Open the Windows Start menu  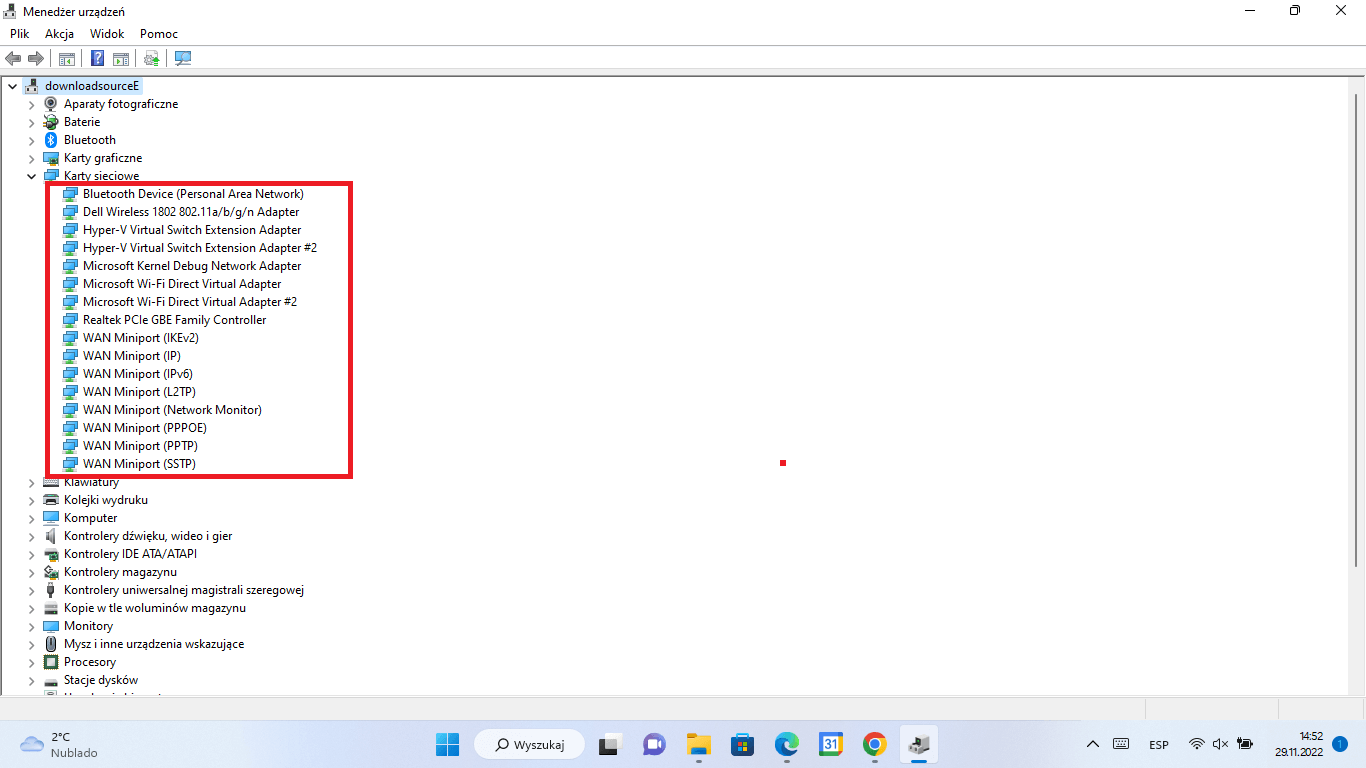[447, 744]
